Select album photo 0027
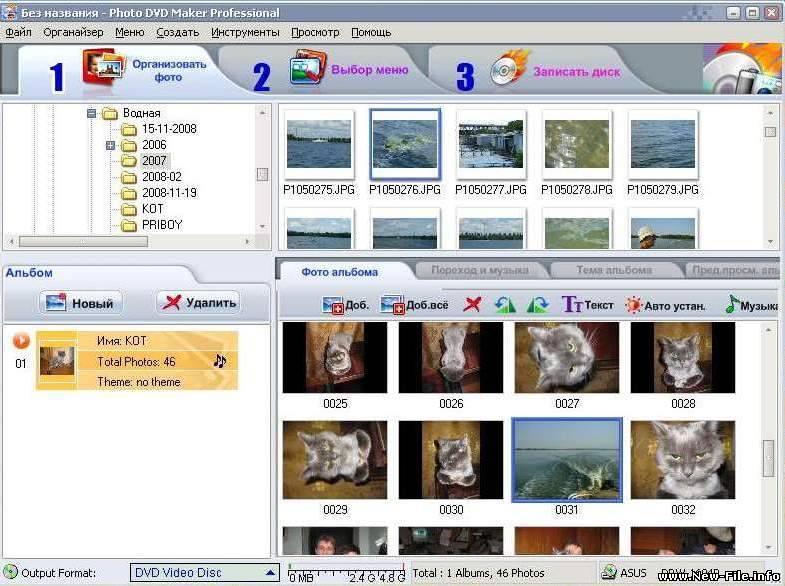This screenshot has height=586, width=785. [567, 357]
